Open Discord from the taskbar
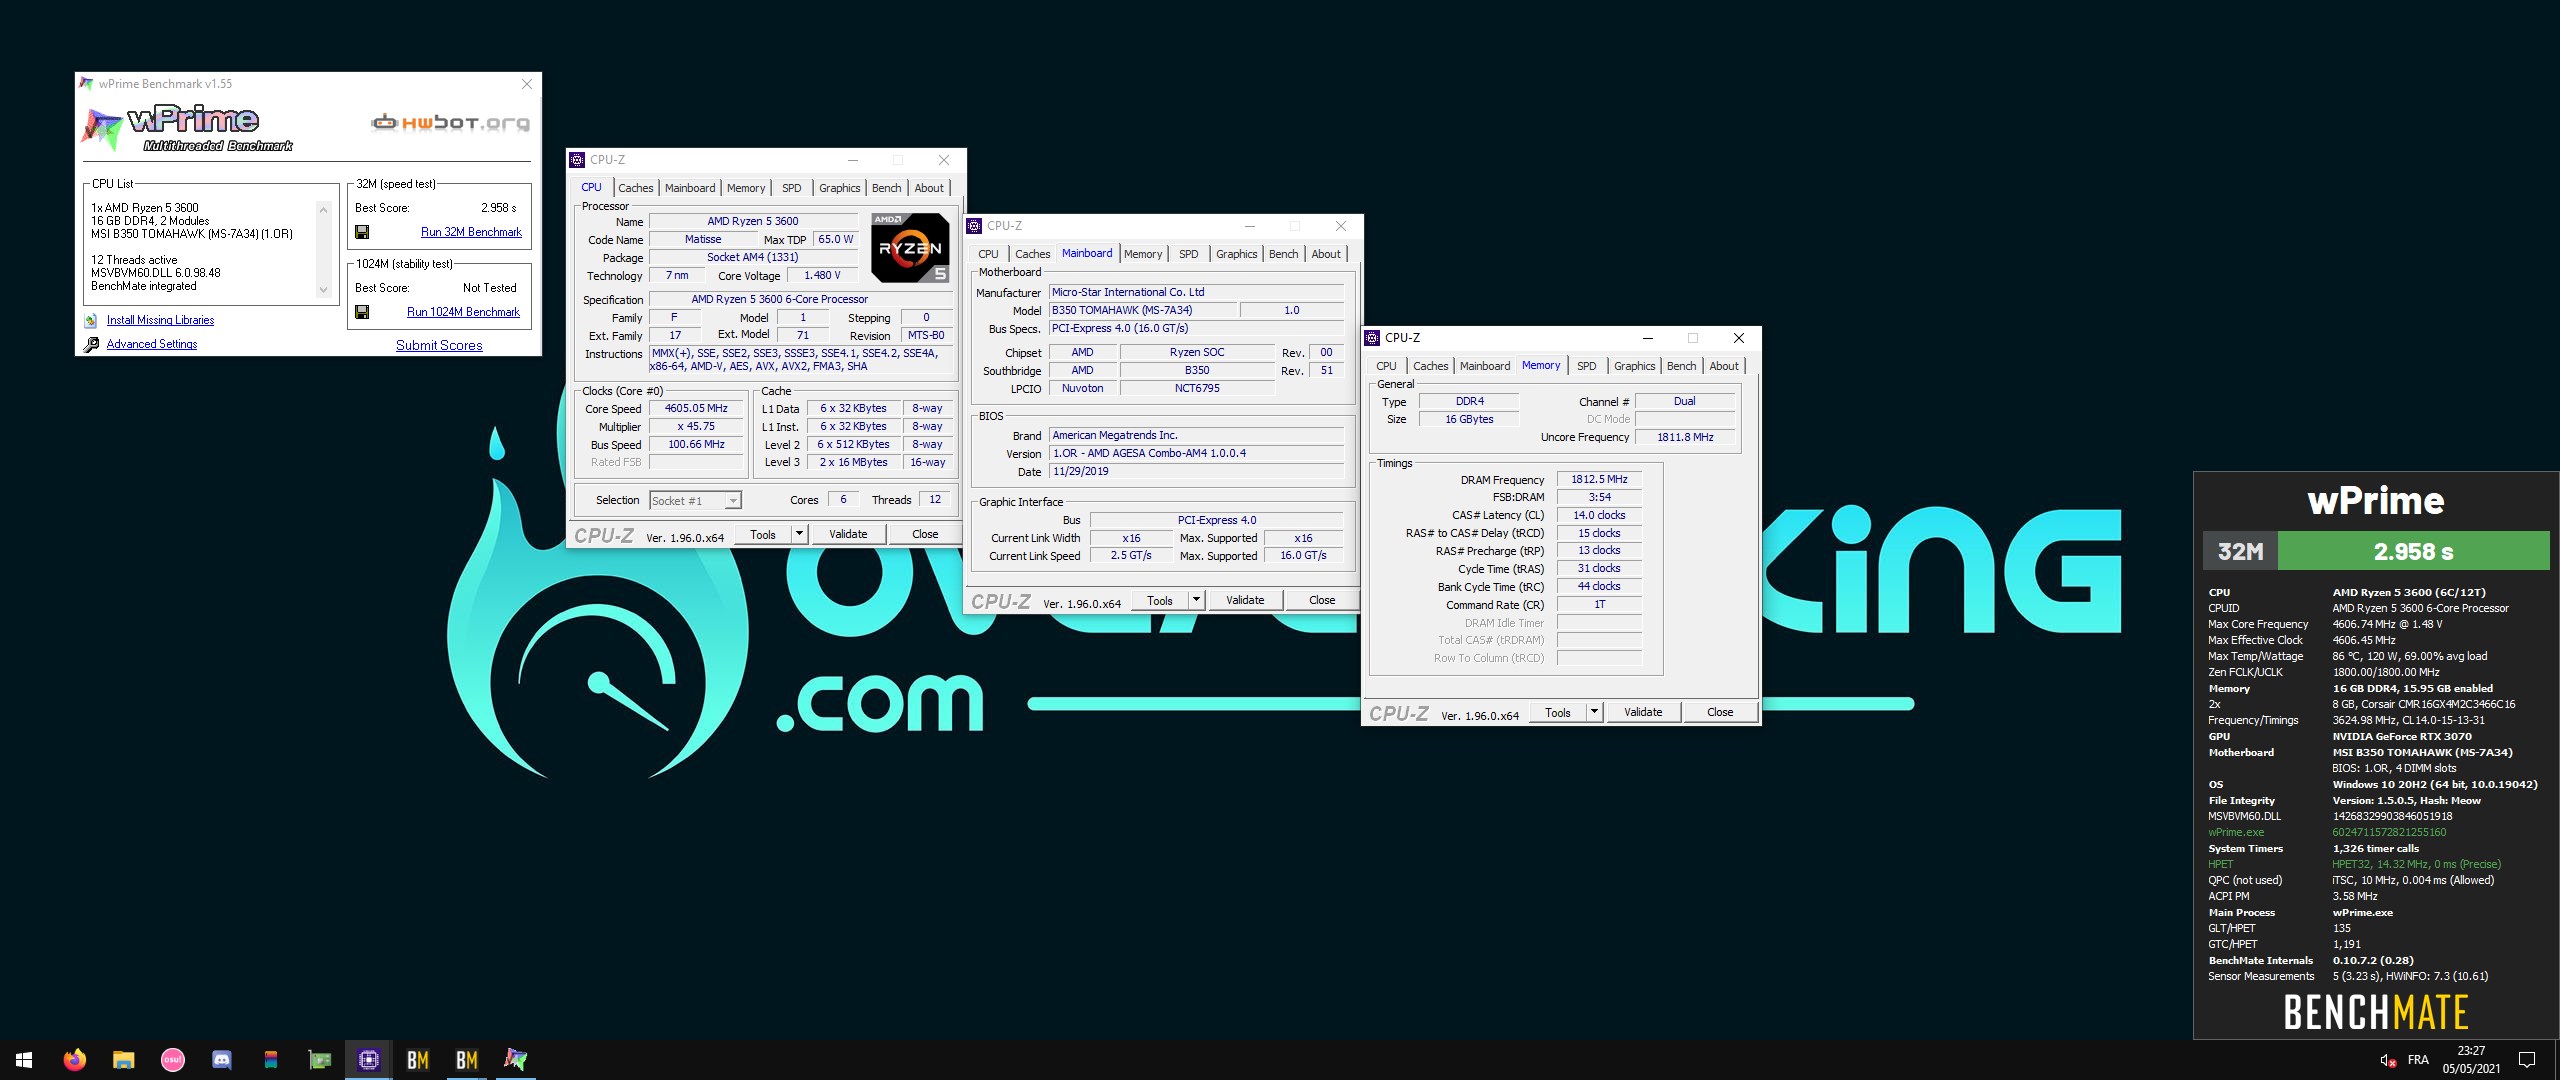 tap(221, 1060)
